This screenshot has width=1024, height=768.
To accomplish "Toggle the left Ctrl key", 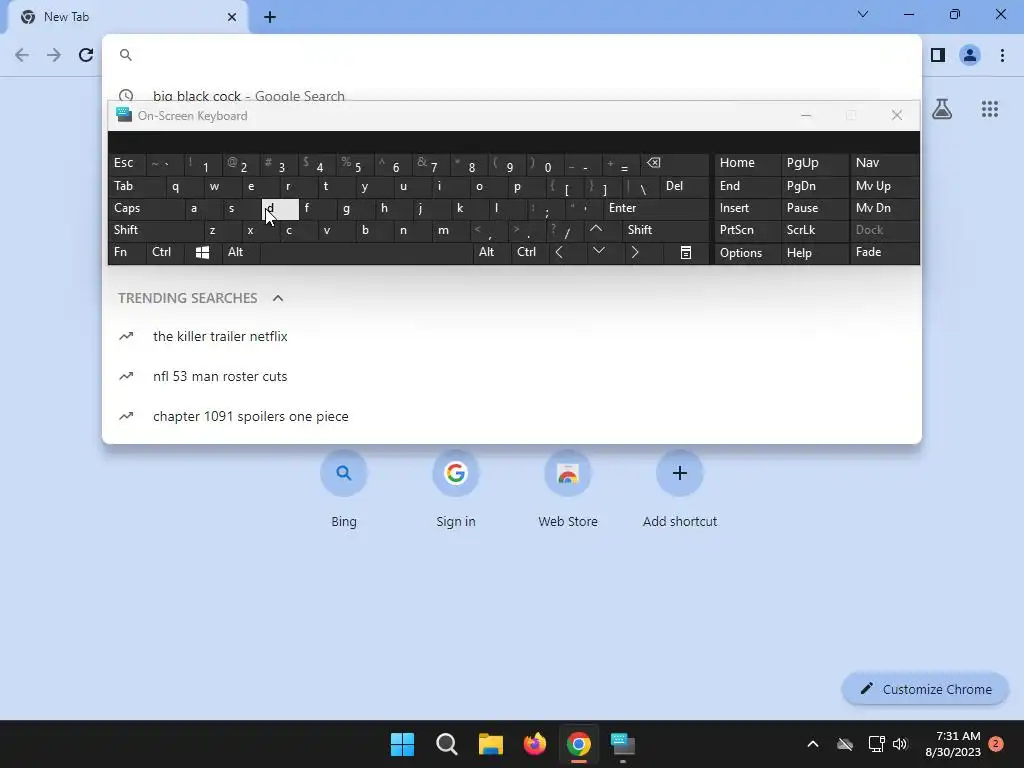I will pos(165,252).
